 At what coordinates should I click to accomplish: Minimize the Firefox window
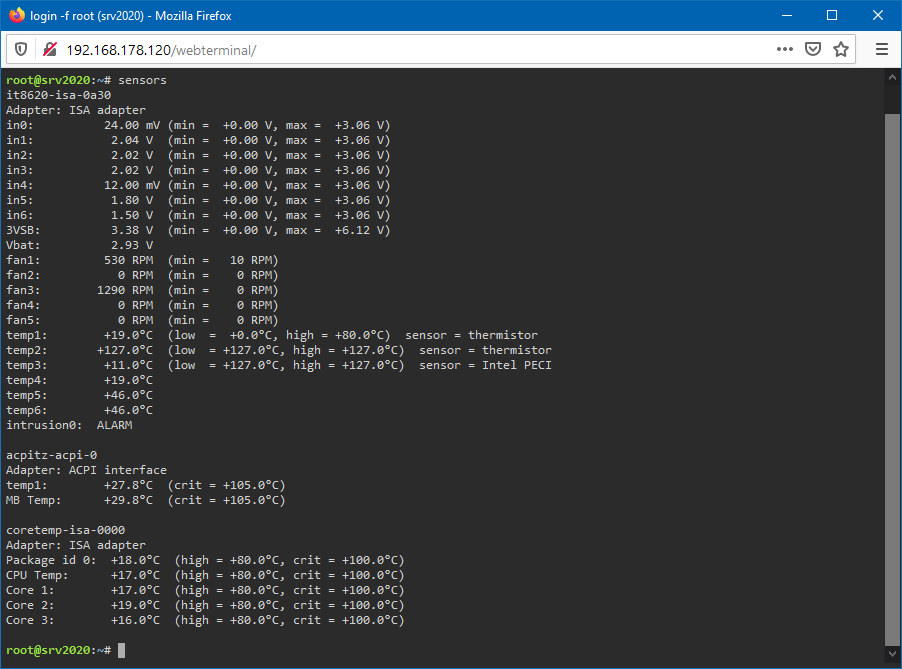pos(787,16)
